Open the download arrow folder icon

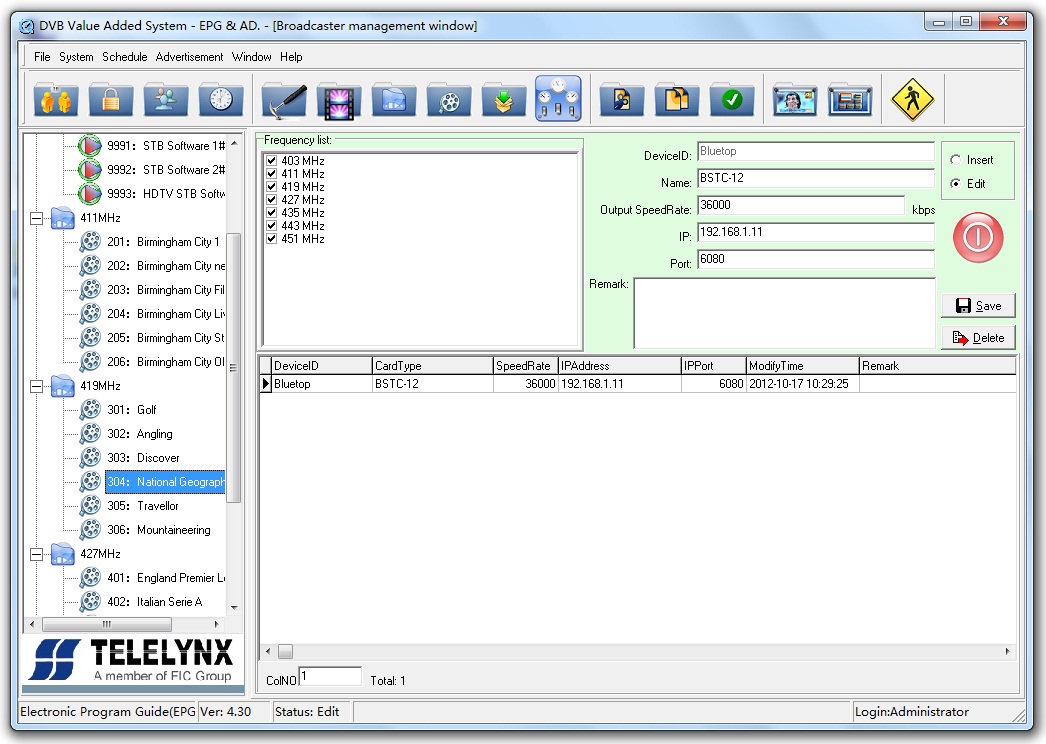pyautogui.click(x=504, y=100)
